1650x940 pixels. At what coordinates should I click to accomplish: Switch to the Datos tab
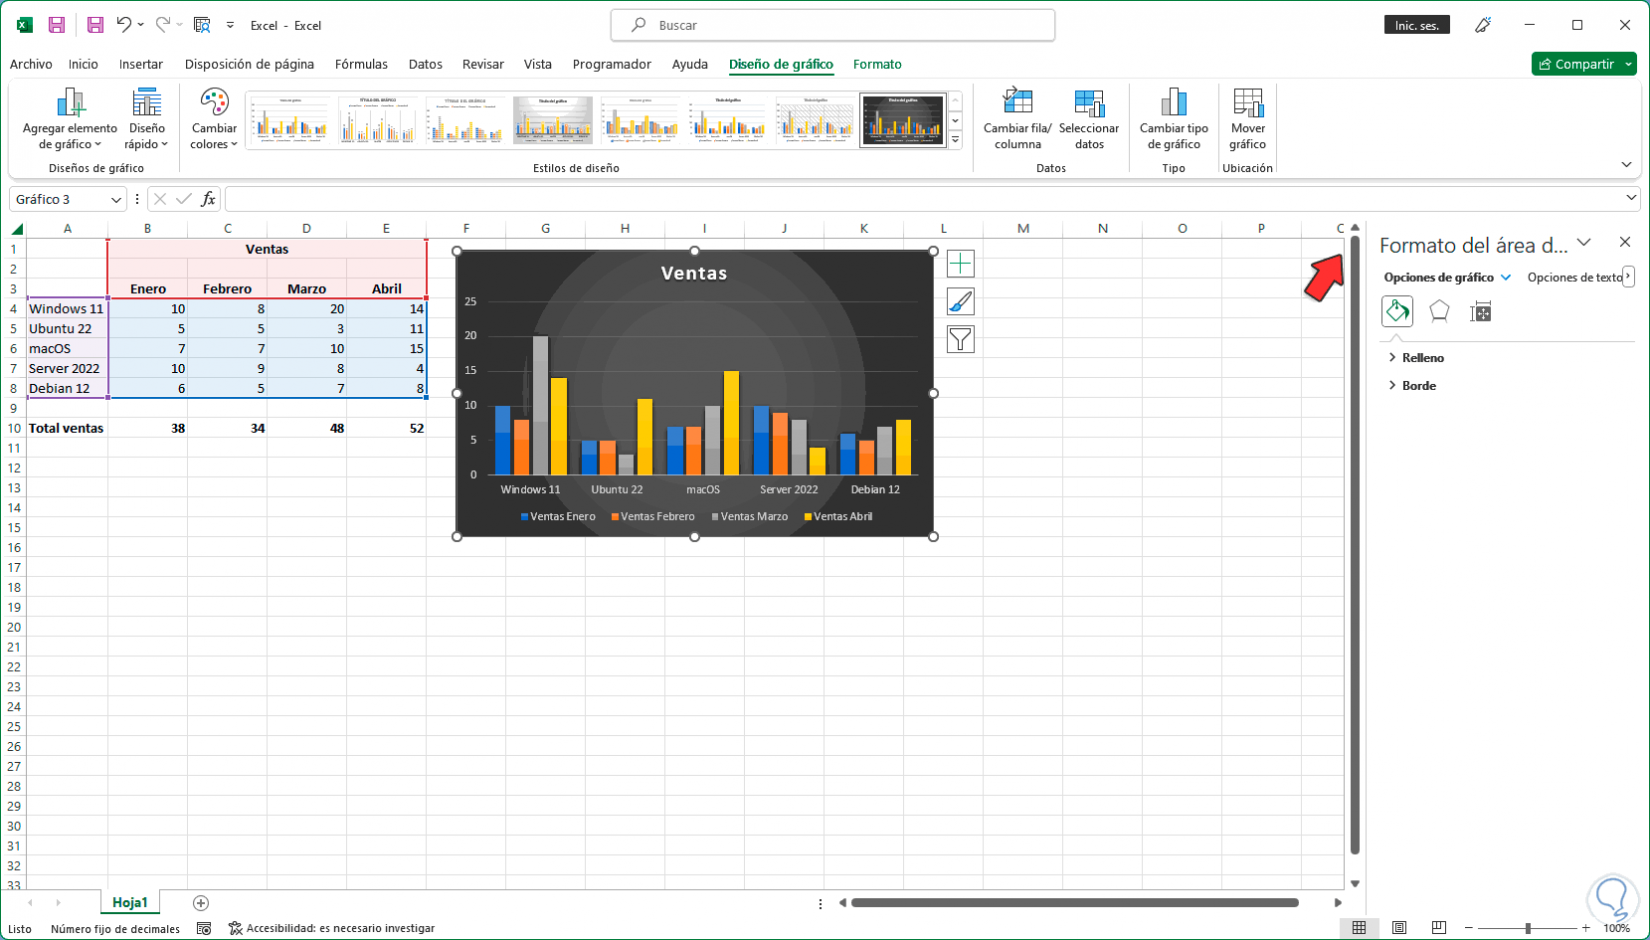click(x=425, y=64)
